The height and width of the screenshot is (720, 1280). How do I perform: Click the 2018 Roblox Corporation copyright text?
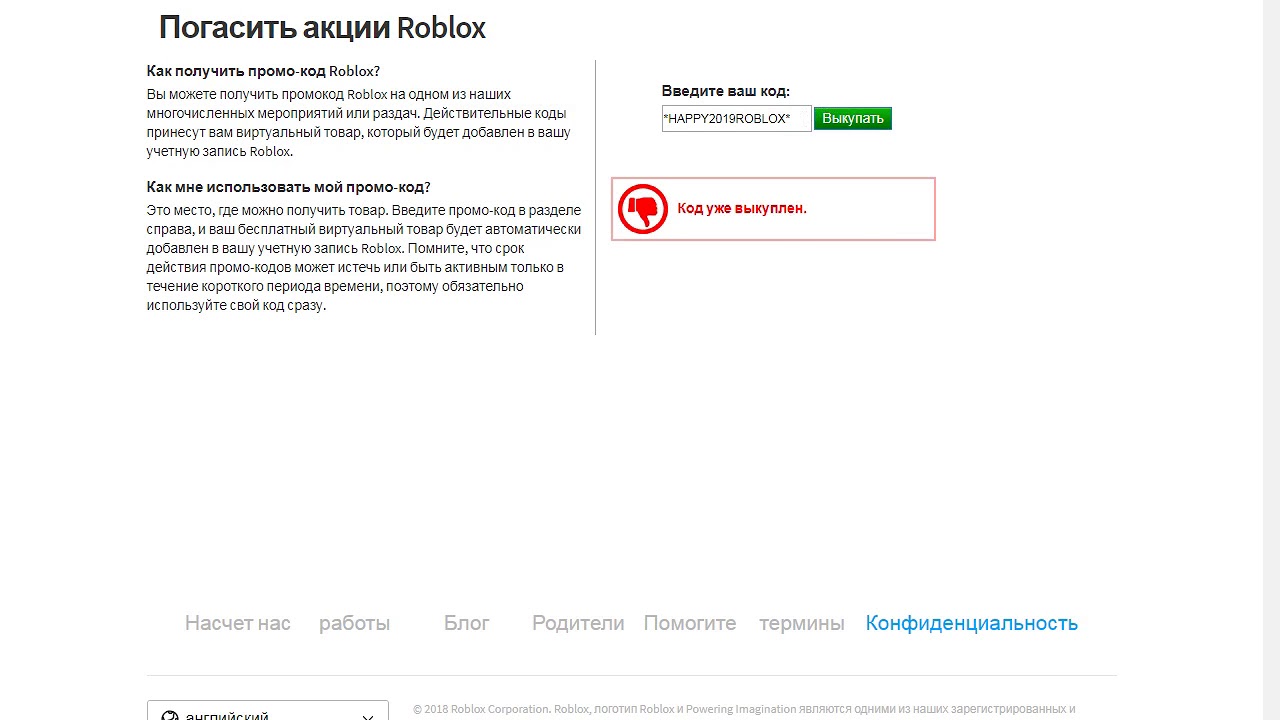(x=744, y=709)
